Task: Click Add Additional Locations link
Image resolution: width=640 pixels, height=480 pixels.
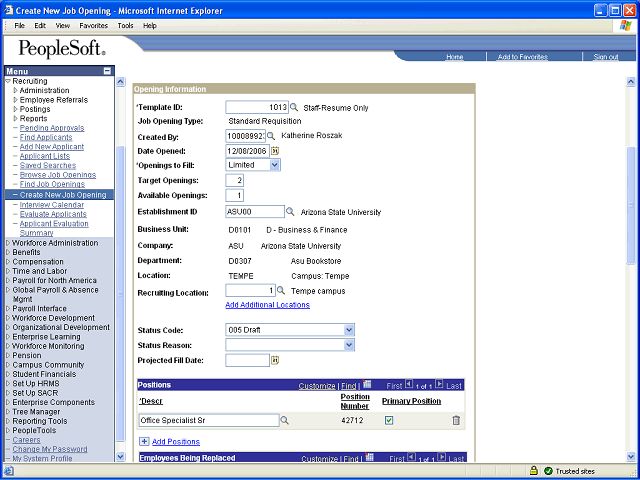Action: [x=267, y=305]
